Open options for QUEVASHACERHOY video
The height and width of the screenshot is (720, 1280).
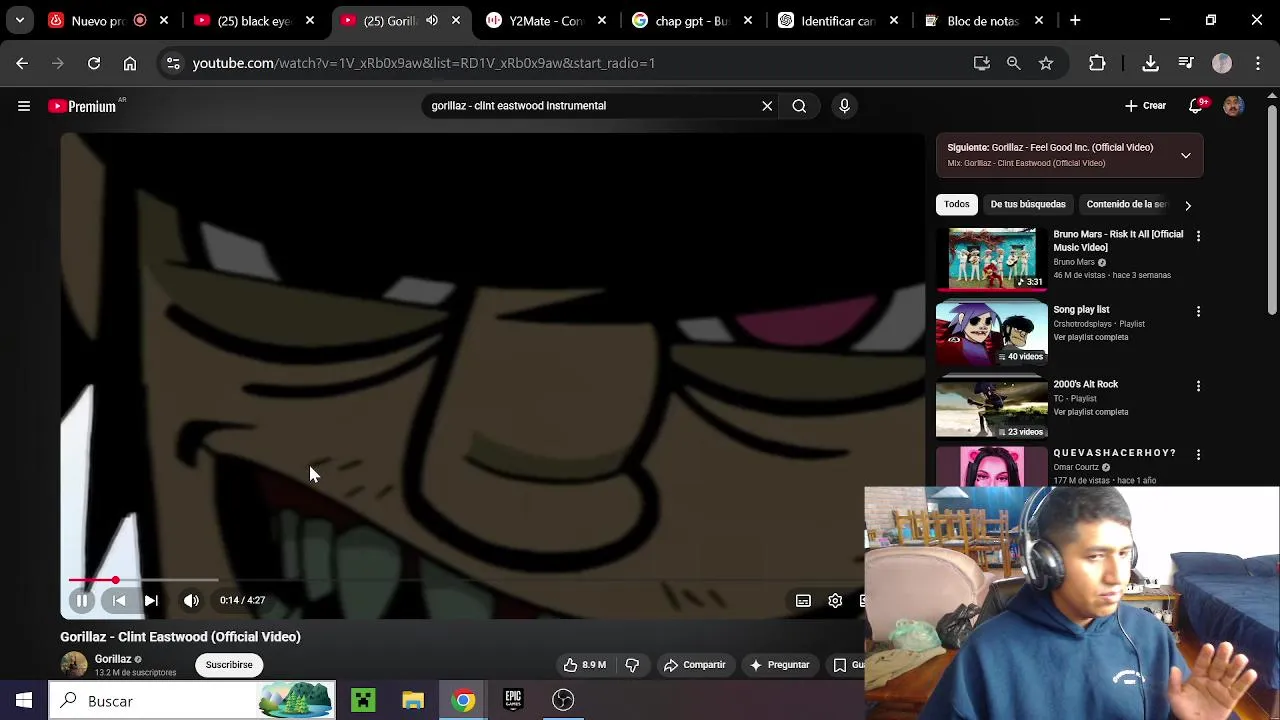tap(1198, 454)
